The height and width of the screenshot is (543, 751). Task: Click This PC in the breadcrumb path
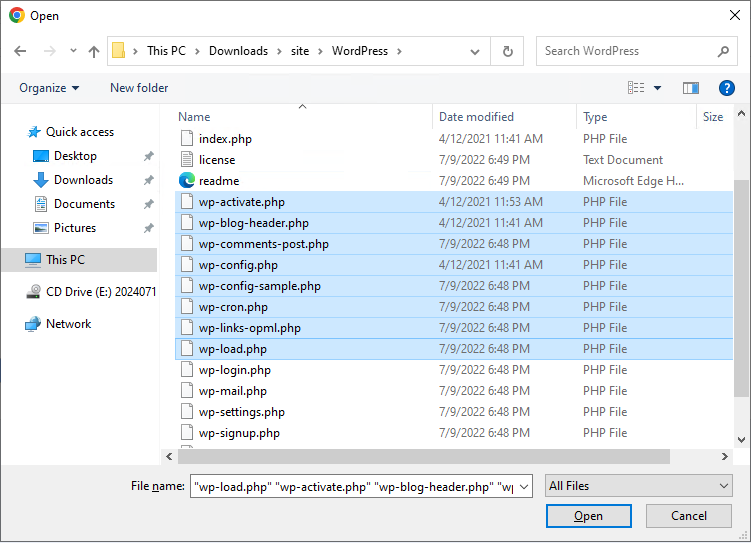(x=166, y=51)
